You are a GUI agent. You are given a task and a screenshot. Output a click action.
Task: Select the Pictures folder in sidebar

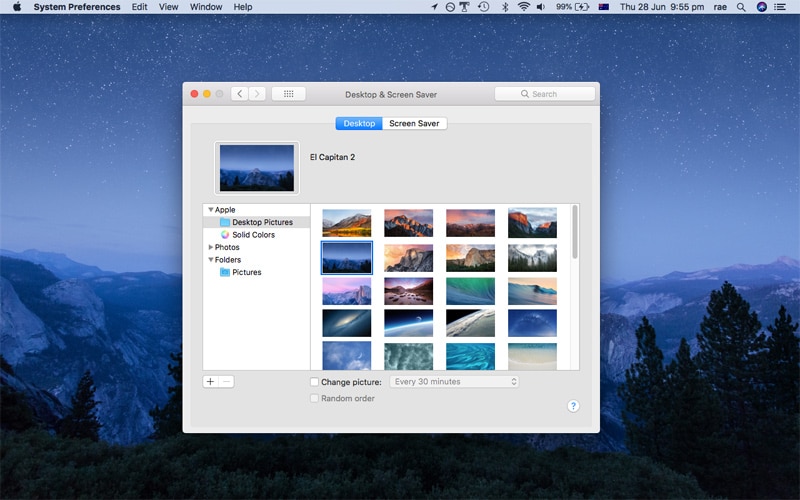[246, 272]
